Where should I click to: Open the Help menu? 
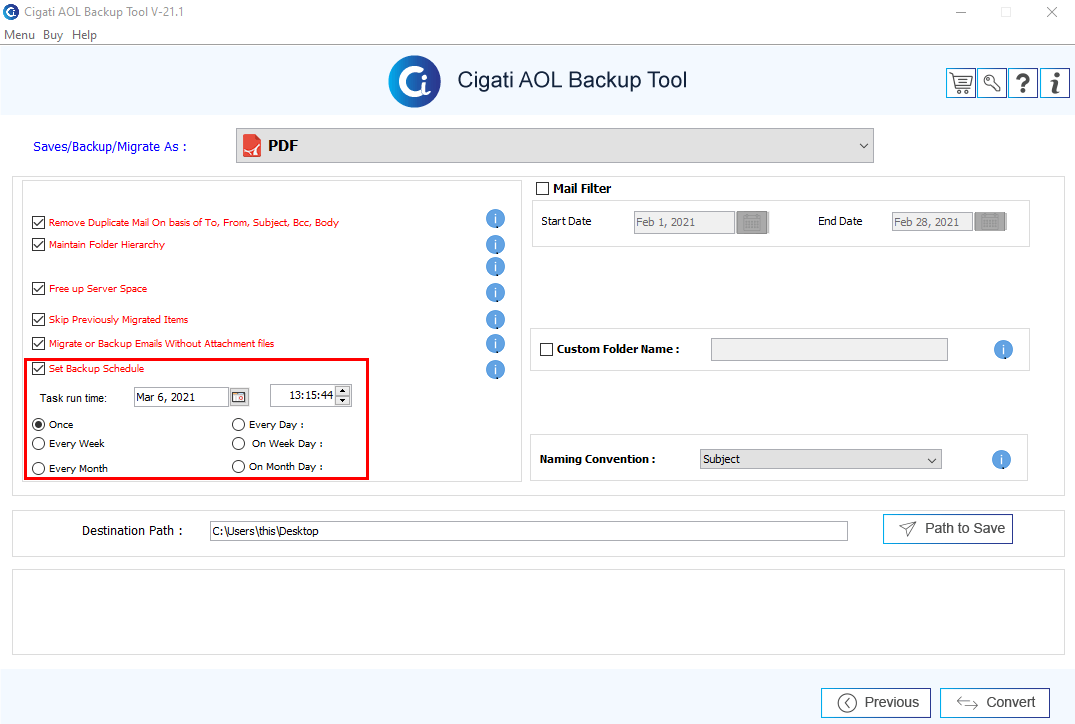(x=84, y=35)
